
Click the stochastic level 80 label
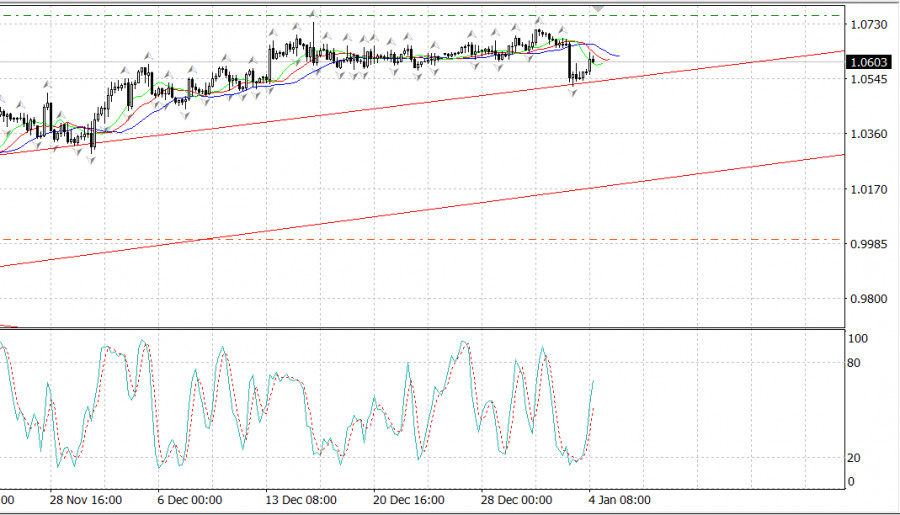pos(855,363)
